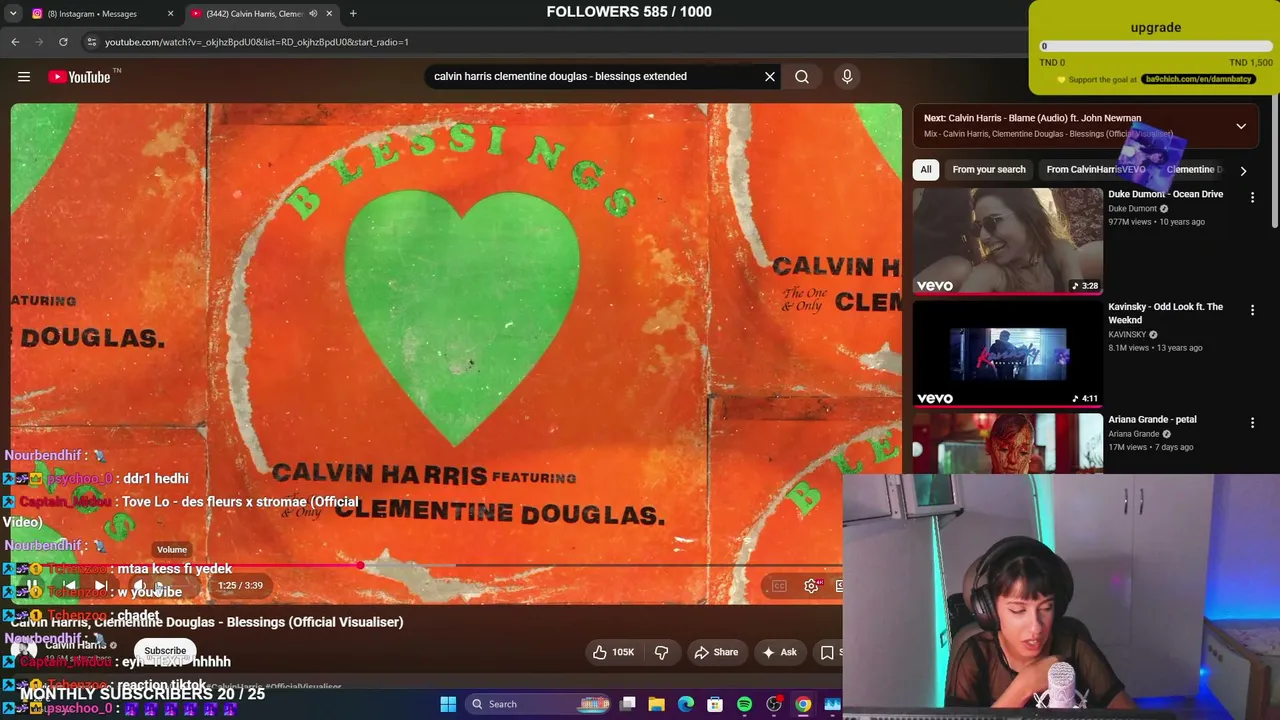
Task: Expand the Next up mix playlist
Action: tap(1241, 126)
